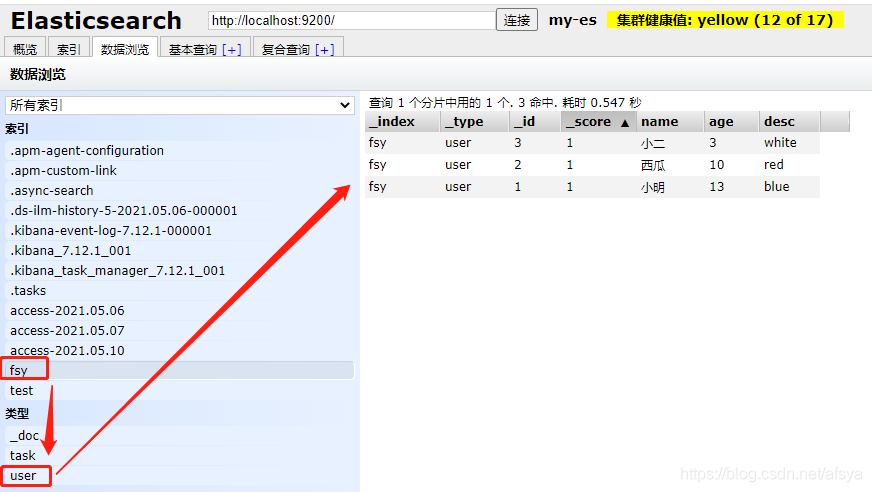Add new 基本查询 tab with [+]
The height and width of the screenshot is (492, 872).
[x=232, y=49]
